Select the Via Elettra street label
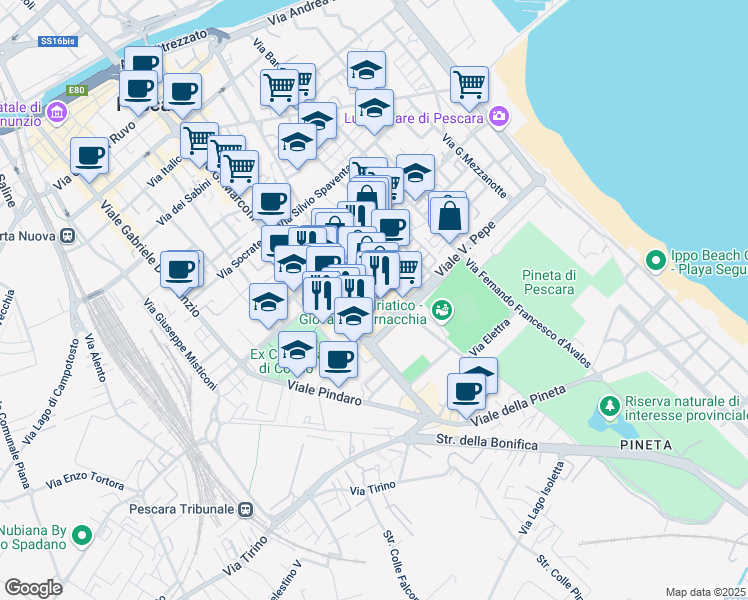 tap(490, 337)
